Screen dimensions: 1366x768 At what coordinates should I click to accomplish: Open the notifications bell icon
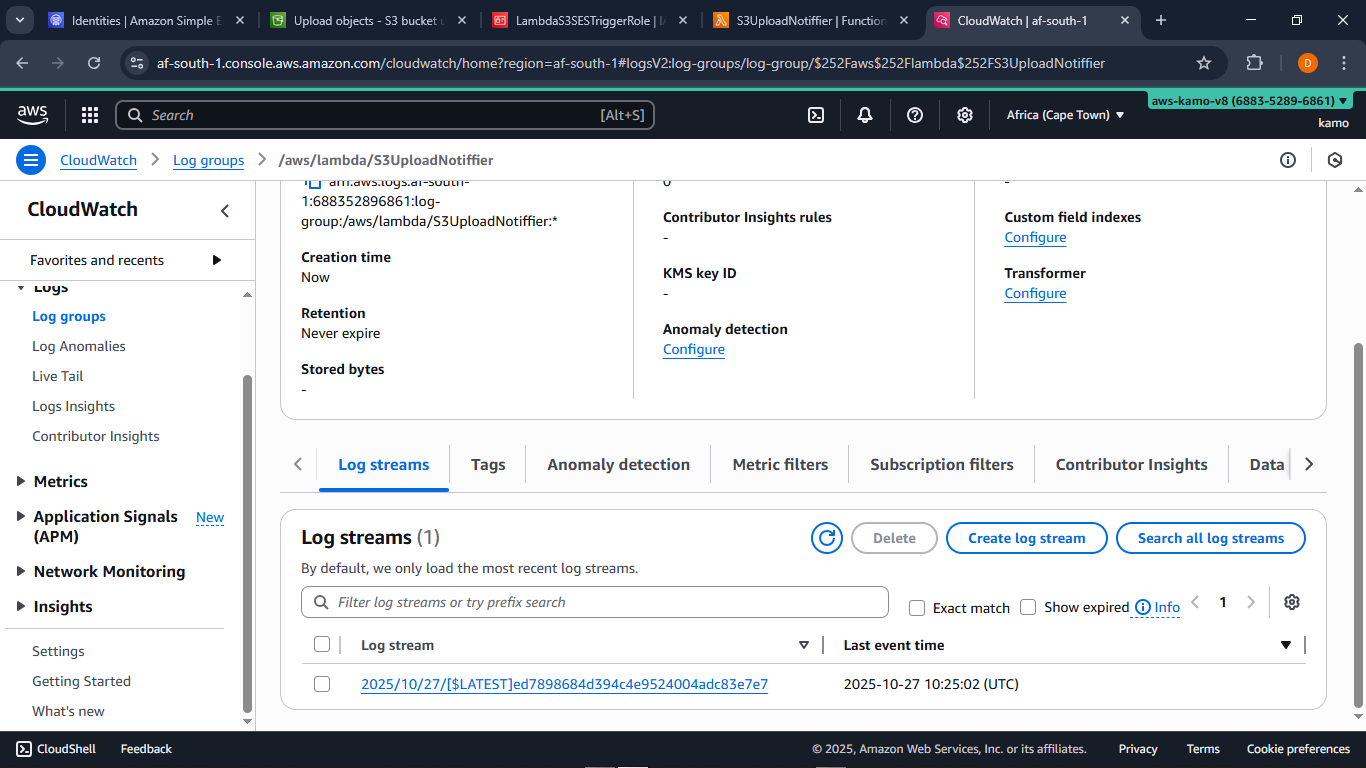[864, 115]
